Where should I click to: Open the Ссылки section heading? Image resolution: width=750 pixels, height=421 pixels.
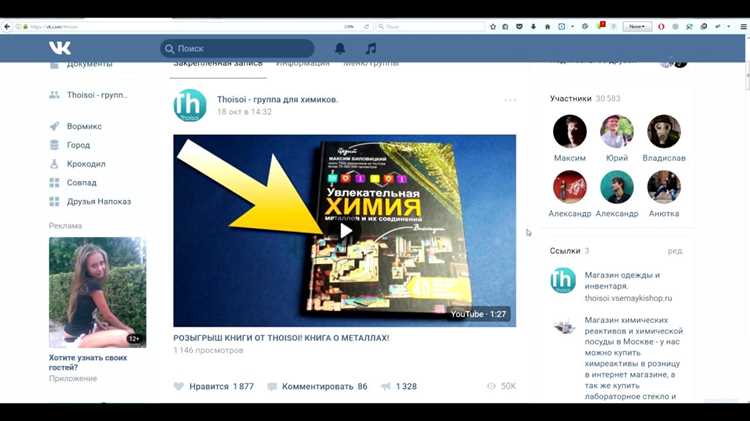coord(565,251)
